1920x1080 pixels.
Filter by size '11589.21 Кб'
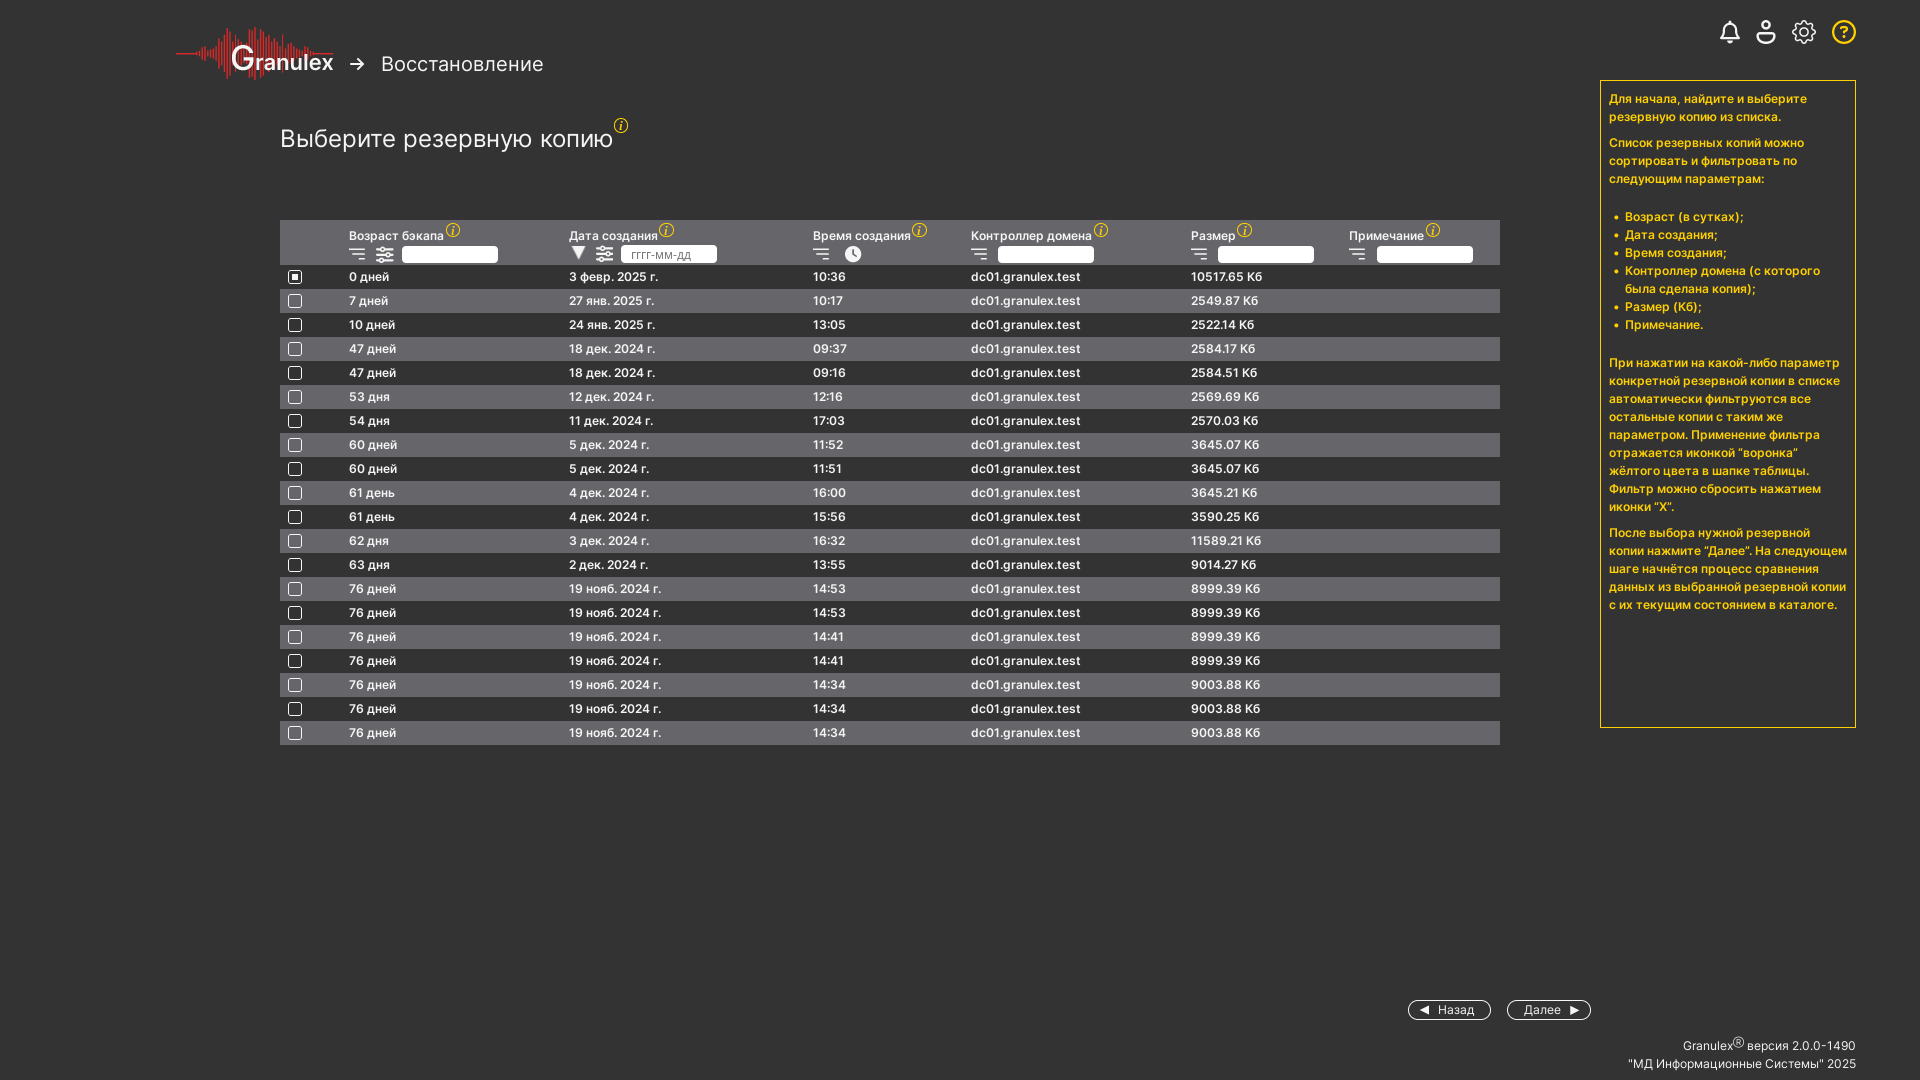pyautogui.click(x=1226, y=541)
